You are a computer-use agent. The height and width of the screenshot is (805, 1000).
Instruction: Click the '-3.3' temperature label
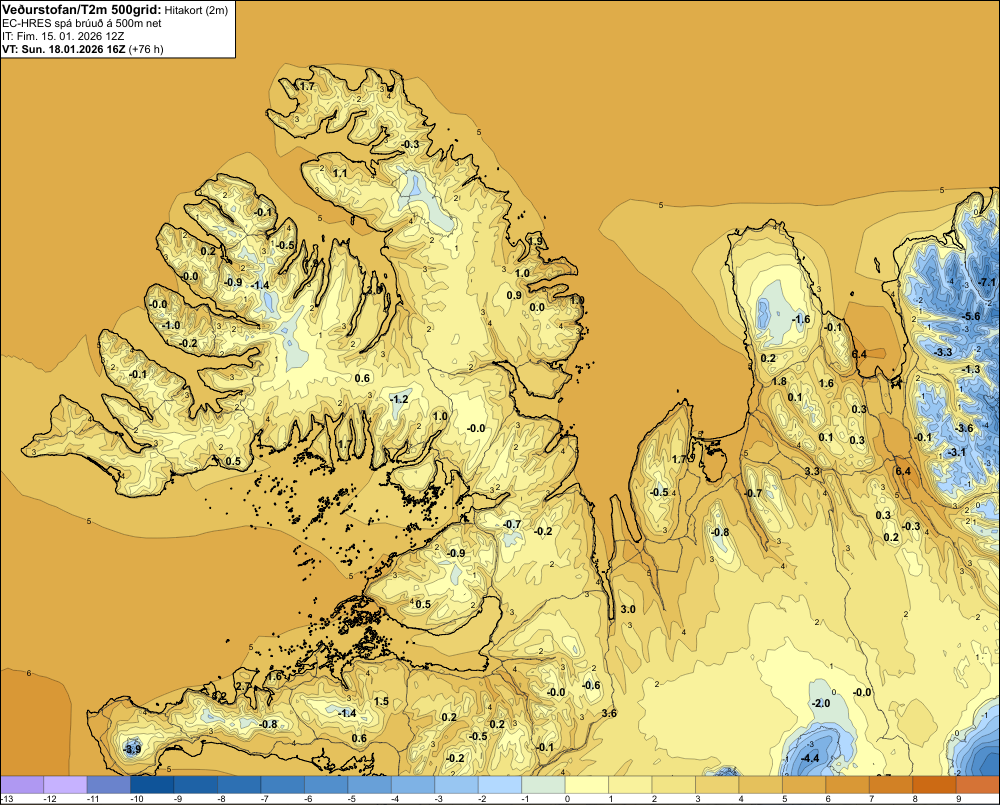943,352
